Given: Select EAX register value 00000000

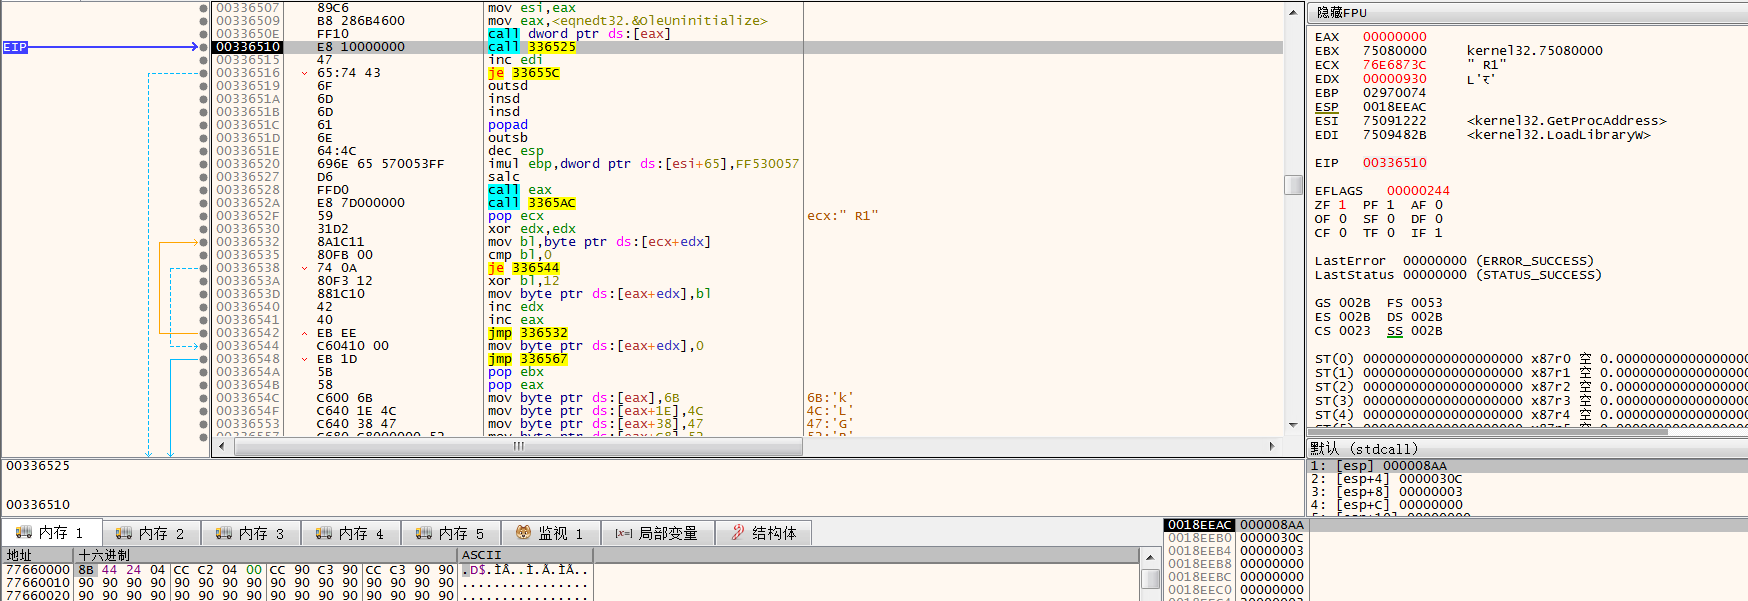Looking at the screenshot, I should click(1394, 37).
